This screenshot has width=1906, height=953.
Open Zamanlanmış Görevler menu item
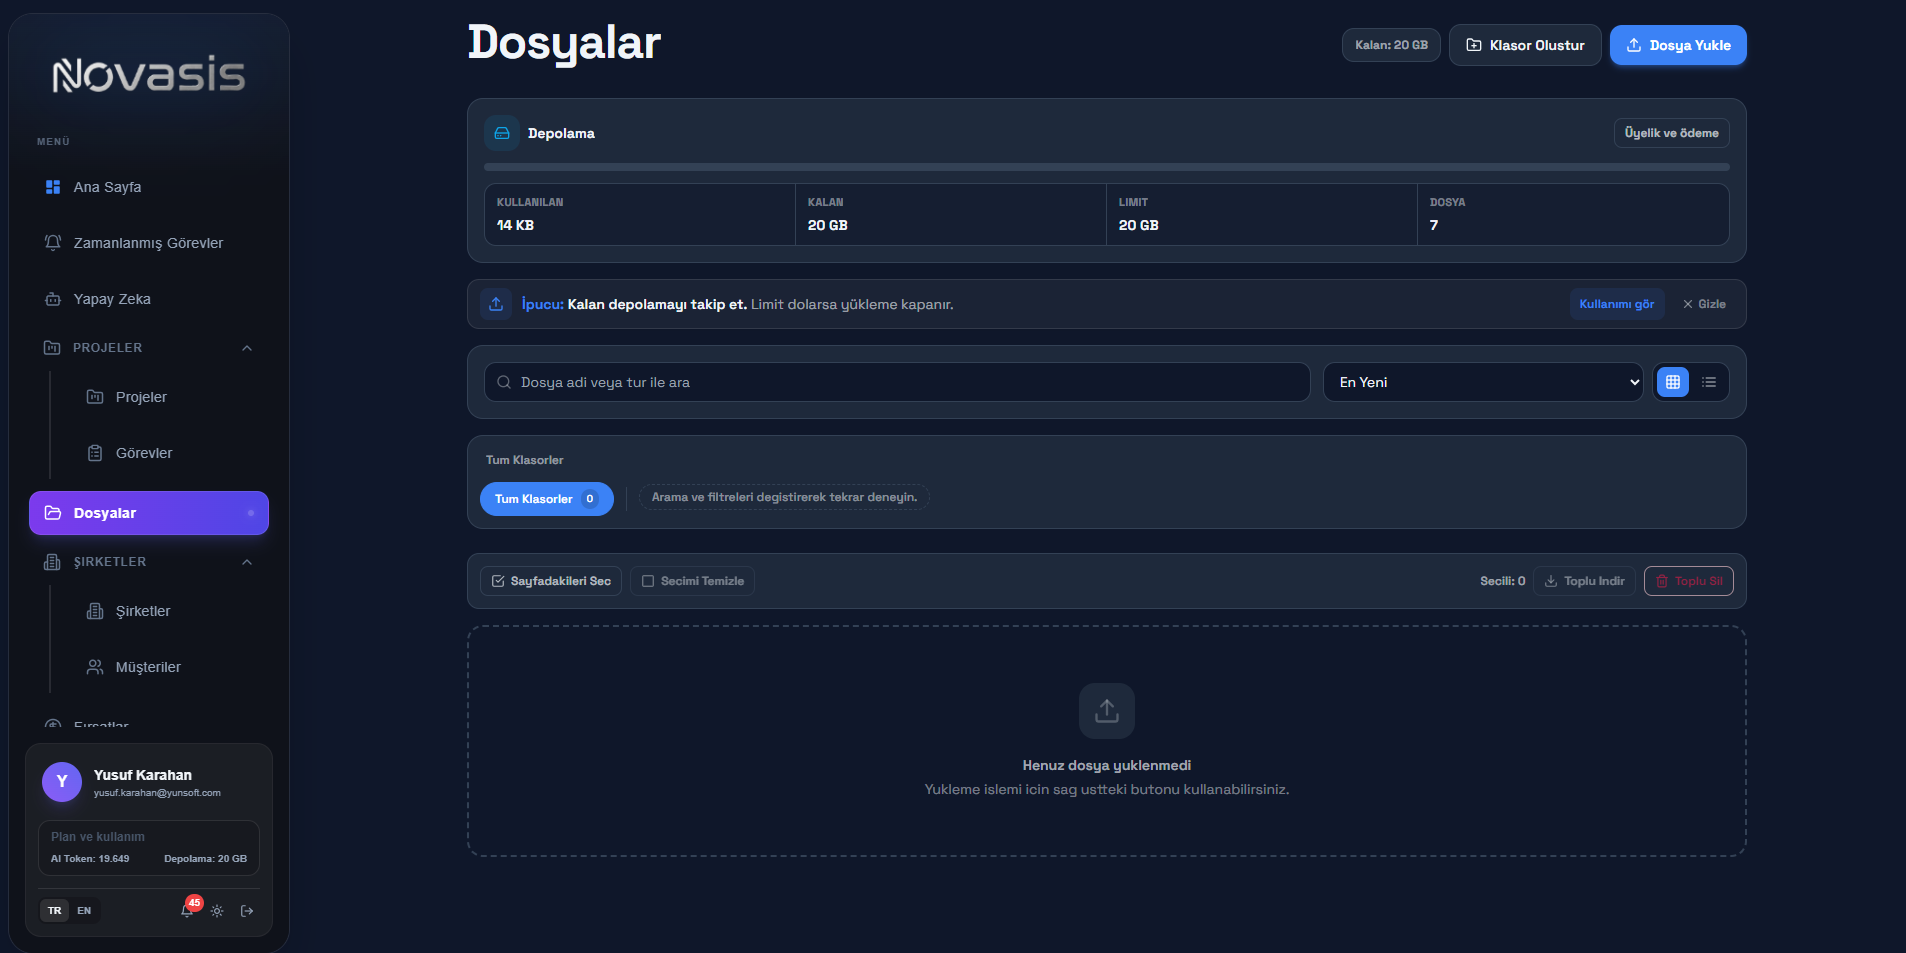click(149, 243)
